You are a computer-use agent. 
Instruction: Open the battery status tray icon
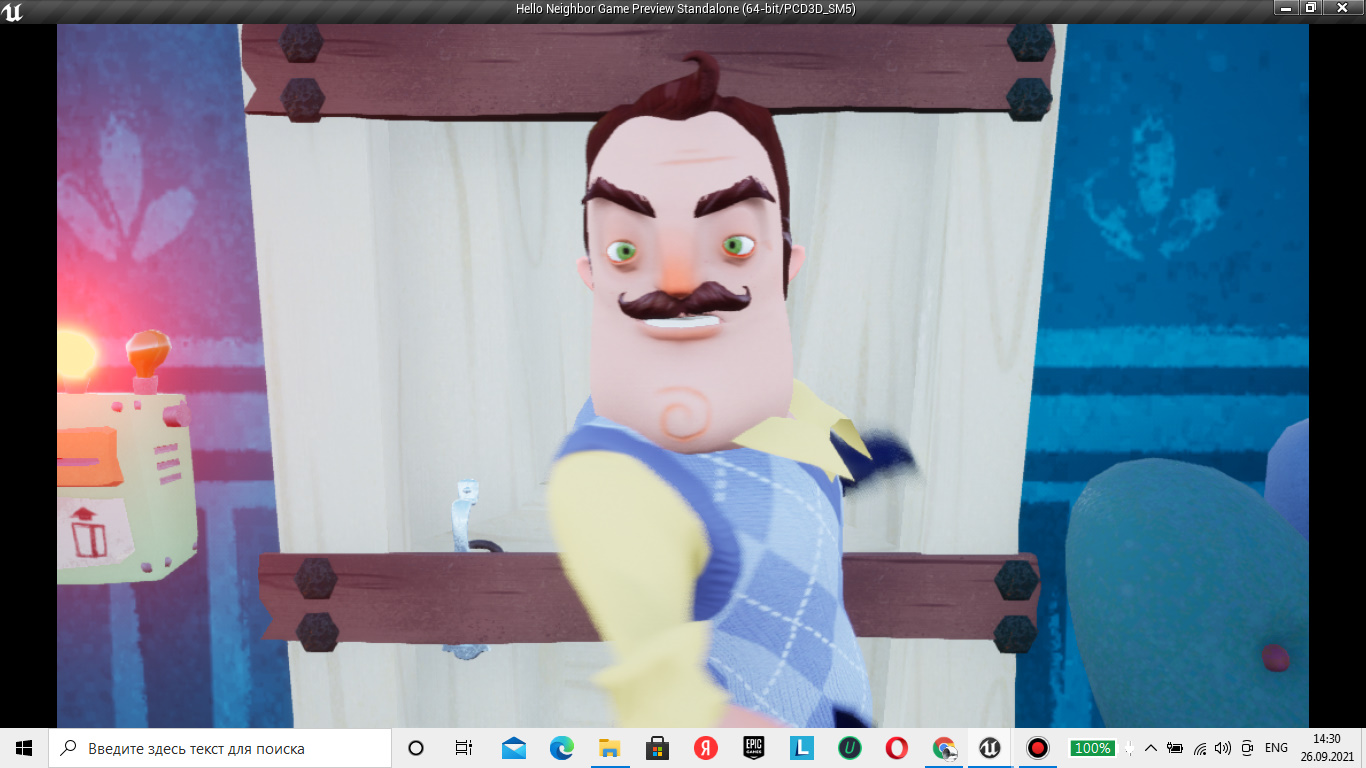(1175, 748)
